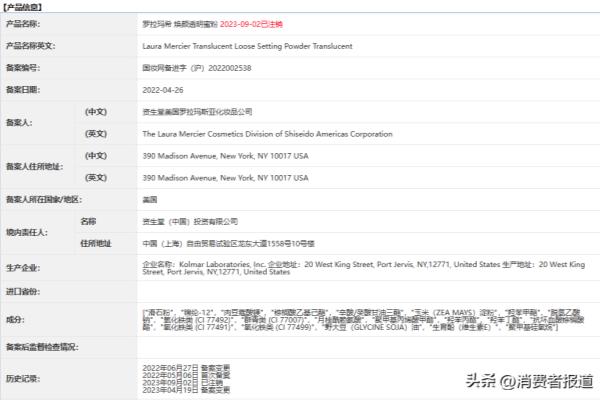Select the red '2023-09-02已注销' status text
This screenshot has height=400, width=600.
[251, 24]
